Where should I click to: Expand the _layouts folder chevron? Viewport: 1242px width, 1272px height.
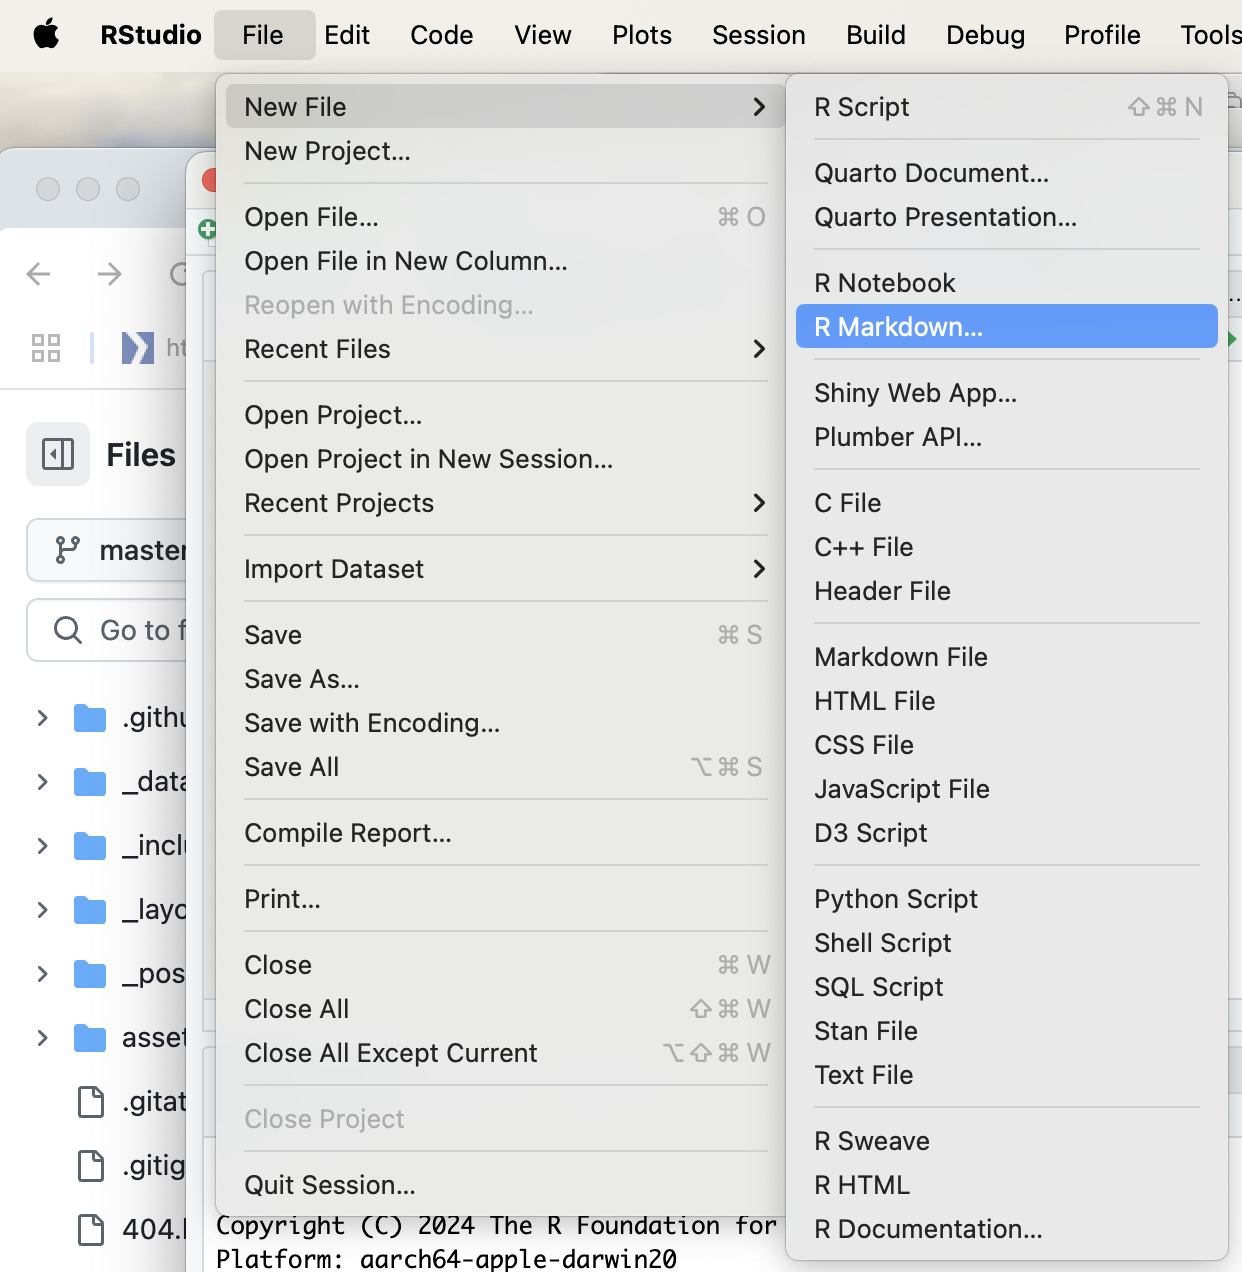click(42, 910)
